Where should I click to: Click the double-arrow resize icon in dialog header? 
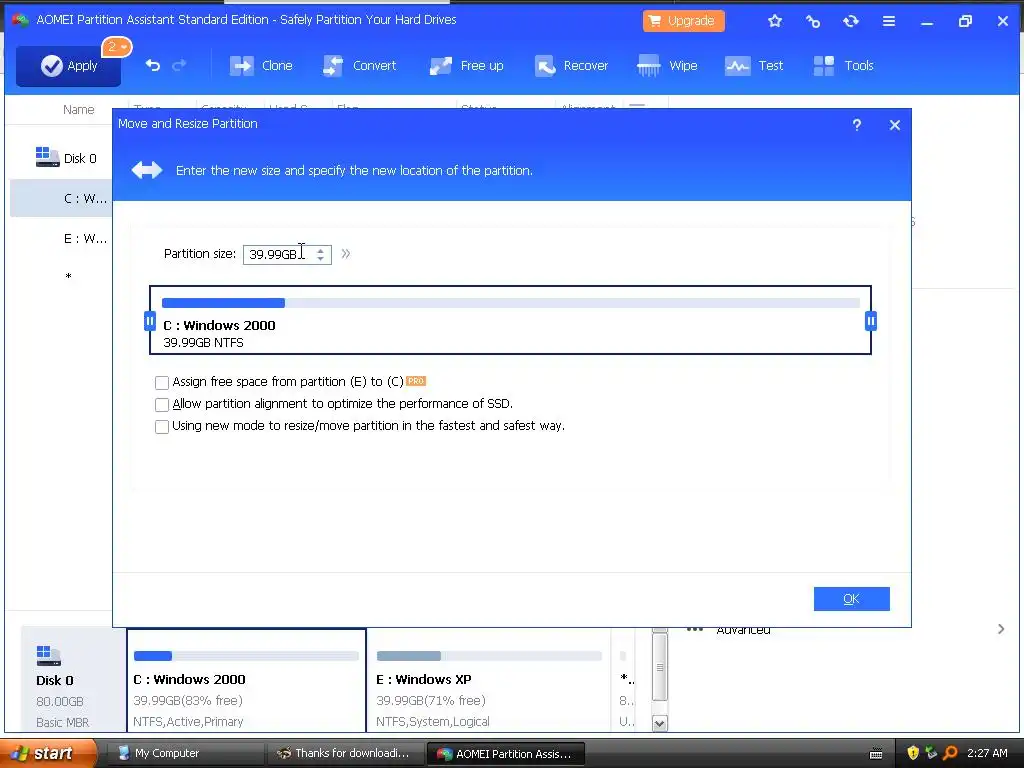147,170
